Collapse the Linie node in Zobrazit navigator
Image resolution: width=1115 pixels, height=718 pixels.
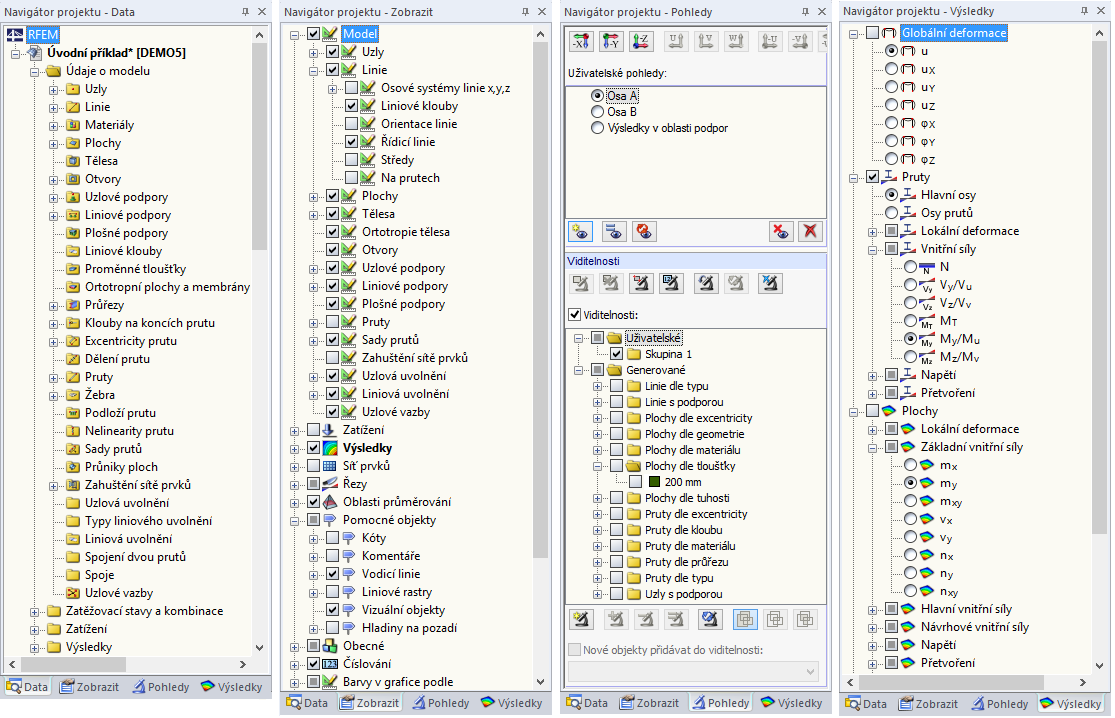tap(314, 70)
